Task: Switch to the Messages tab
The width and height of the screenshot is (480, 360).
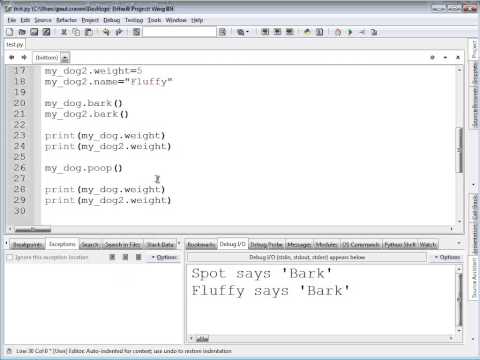Action: (x=299, y=245)
